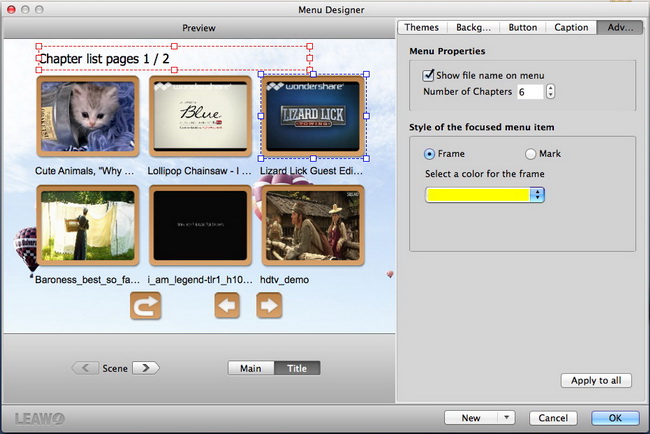This screenshot has height=434, width=650.
Task: Switch to the Themes tab
Action: coord(422,27)
